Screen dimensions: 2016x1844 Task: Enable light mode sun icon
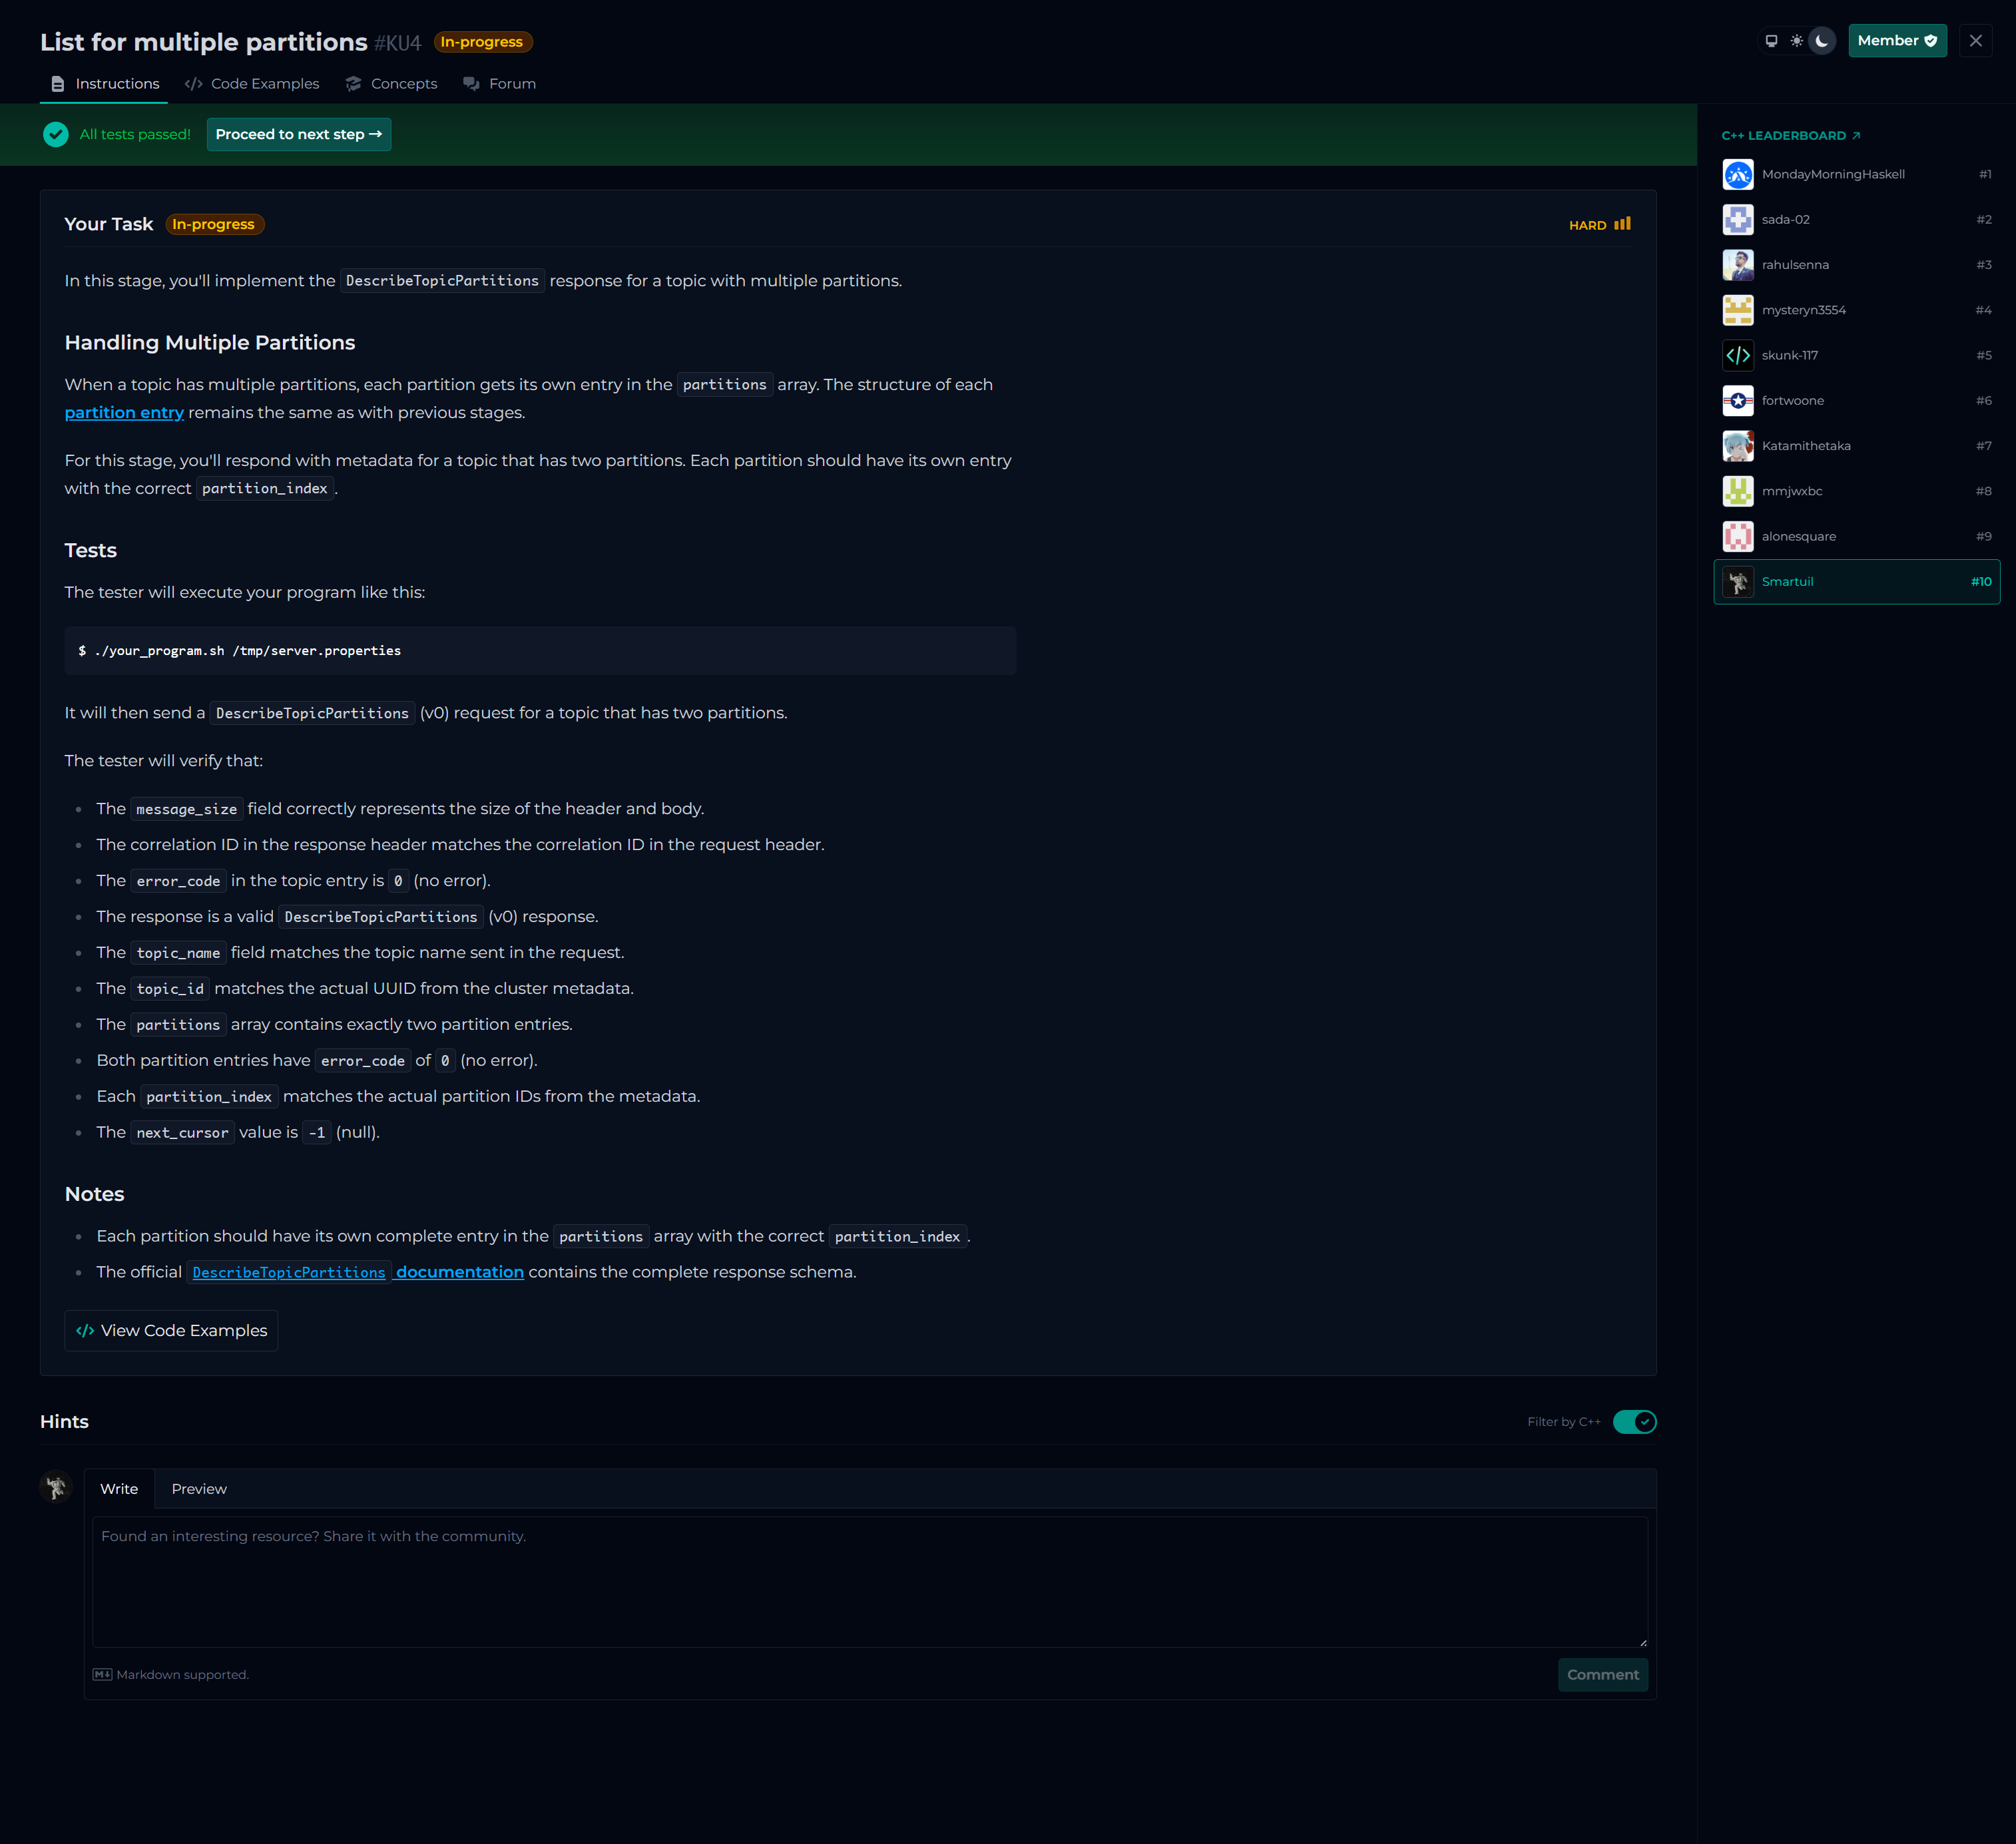(1797, 41)
